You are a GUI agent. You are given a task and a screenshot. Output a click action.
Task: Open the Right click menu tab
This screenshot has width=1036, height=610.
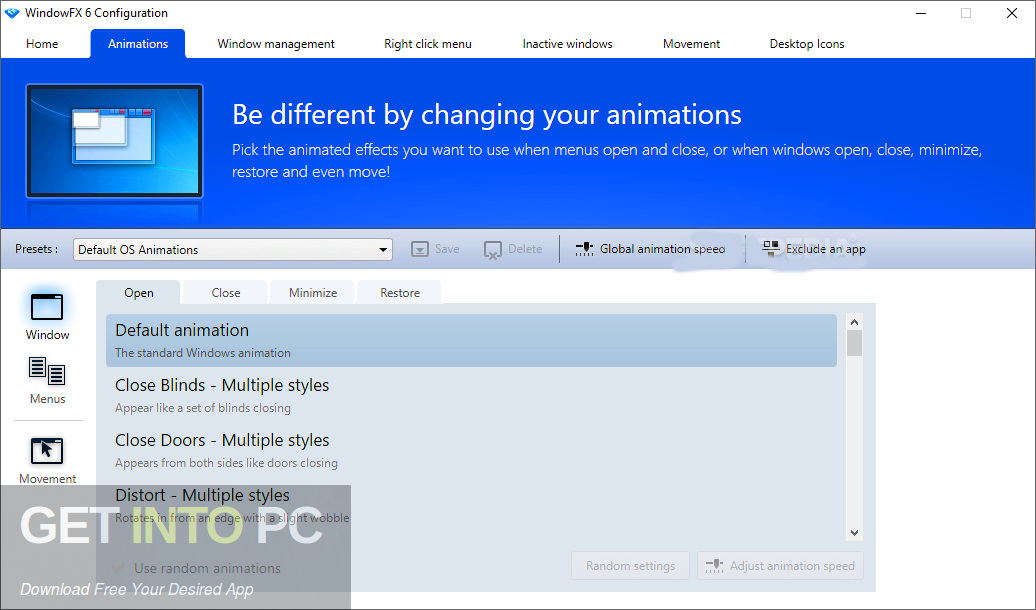[x=427, y=44]
